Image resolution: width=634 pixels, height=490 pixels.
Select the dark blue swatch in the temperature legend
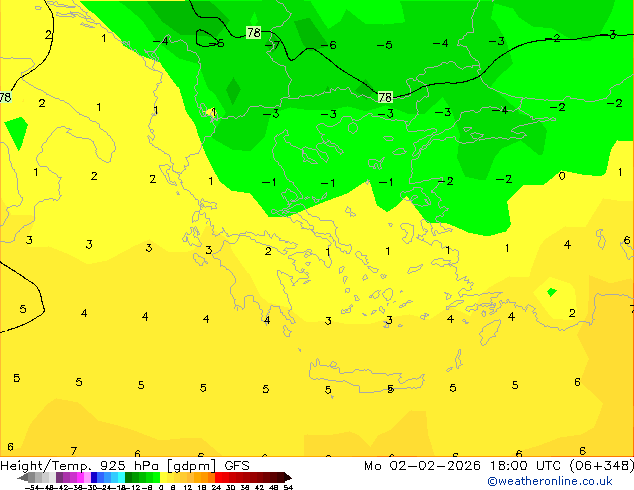94,477
